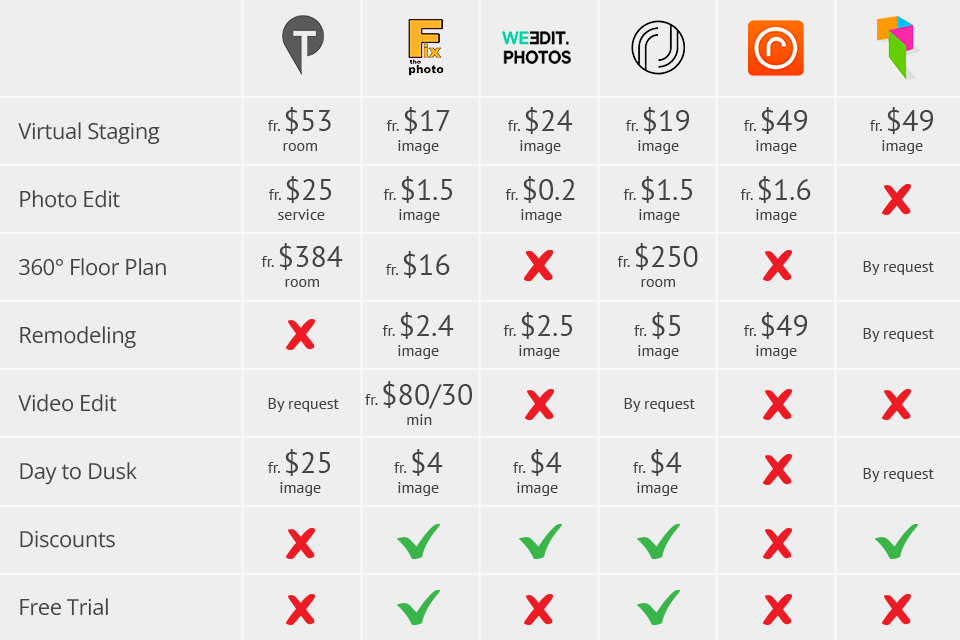
Task: Select the Virtual Staging row label
Action: point(89,131)
